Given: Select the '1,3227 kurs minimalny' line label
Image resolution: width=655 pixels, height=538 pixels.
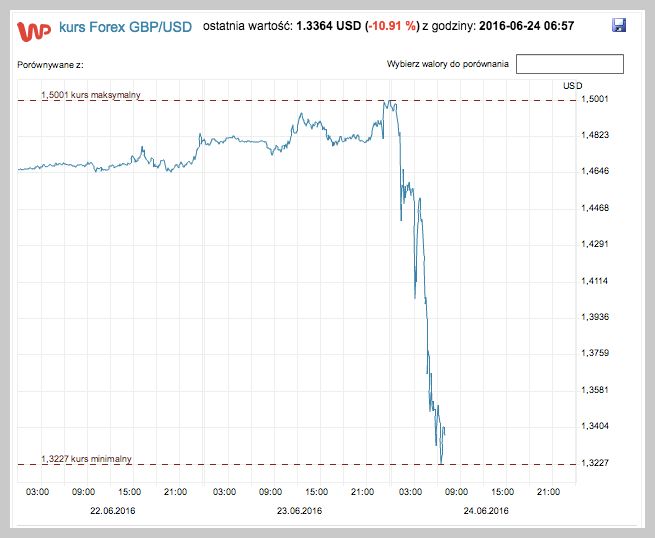Looking at the screenshot, I should 86,458.
